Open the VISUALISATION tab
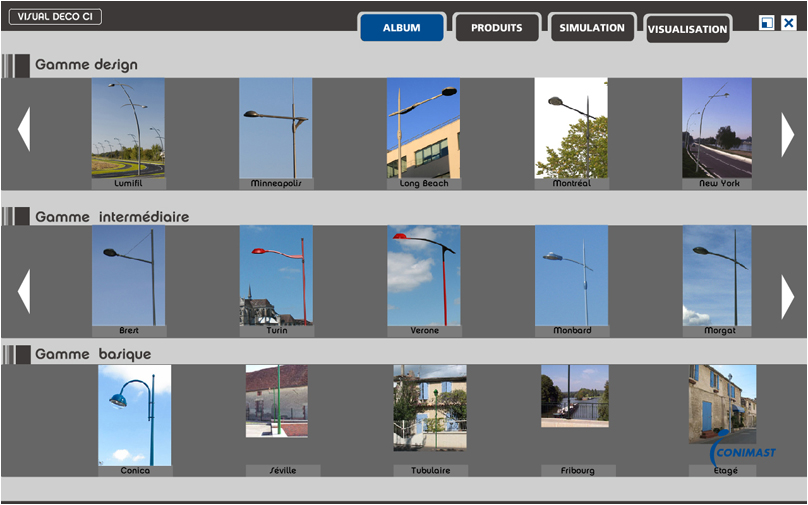This screenshot has height=505, width=808. tap(687, 29)
